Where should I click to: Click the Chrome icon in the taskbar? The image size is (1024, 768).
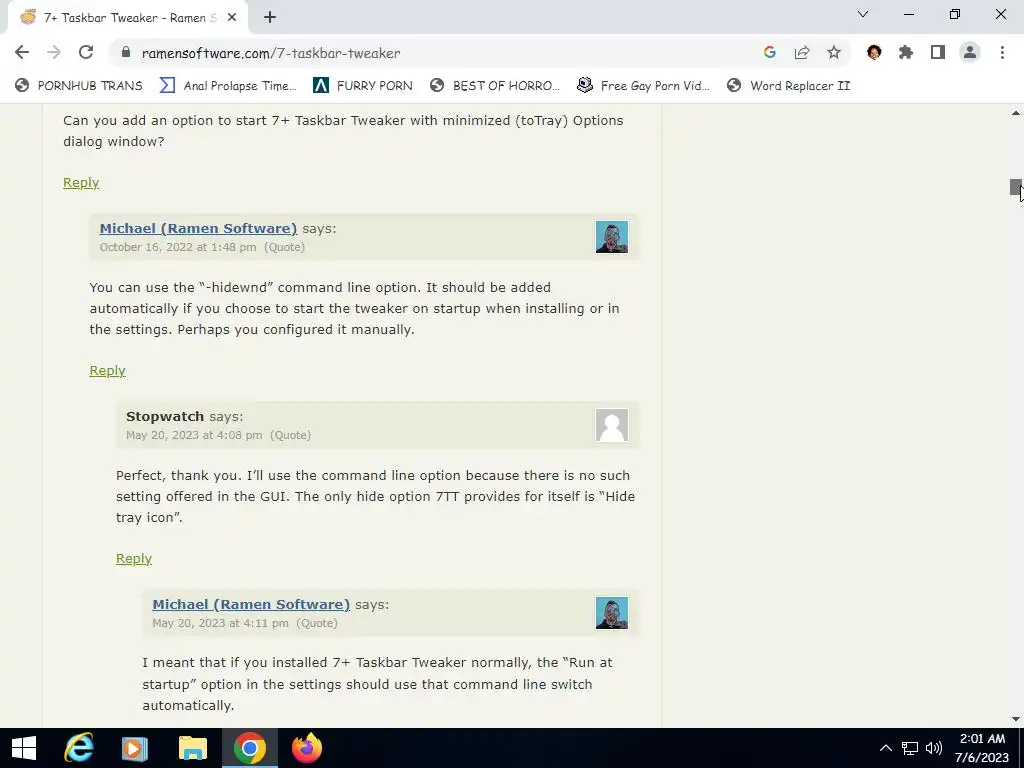tap(249, 748)
